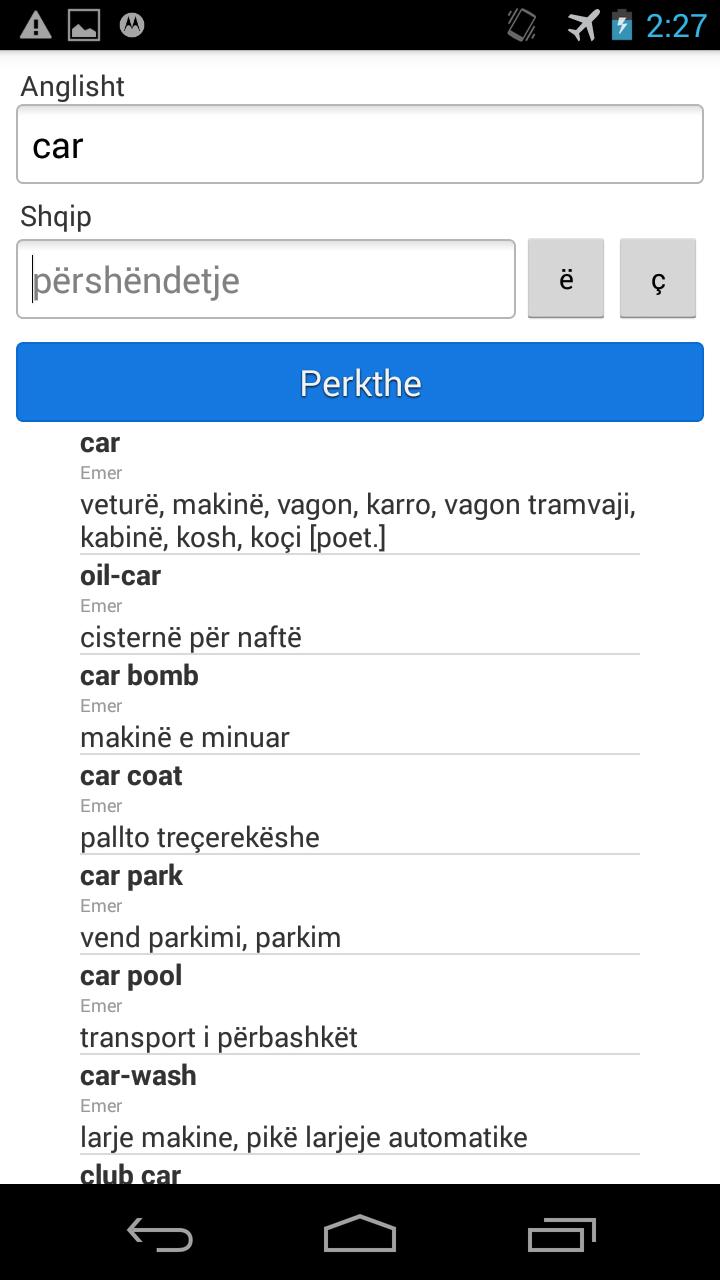
Task: Insert the ë character button
Action: (x=566, y=279)
